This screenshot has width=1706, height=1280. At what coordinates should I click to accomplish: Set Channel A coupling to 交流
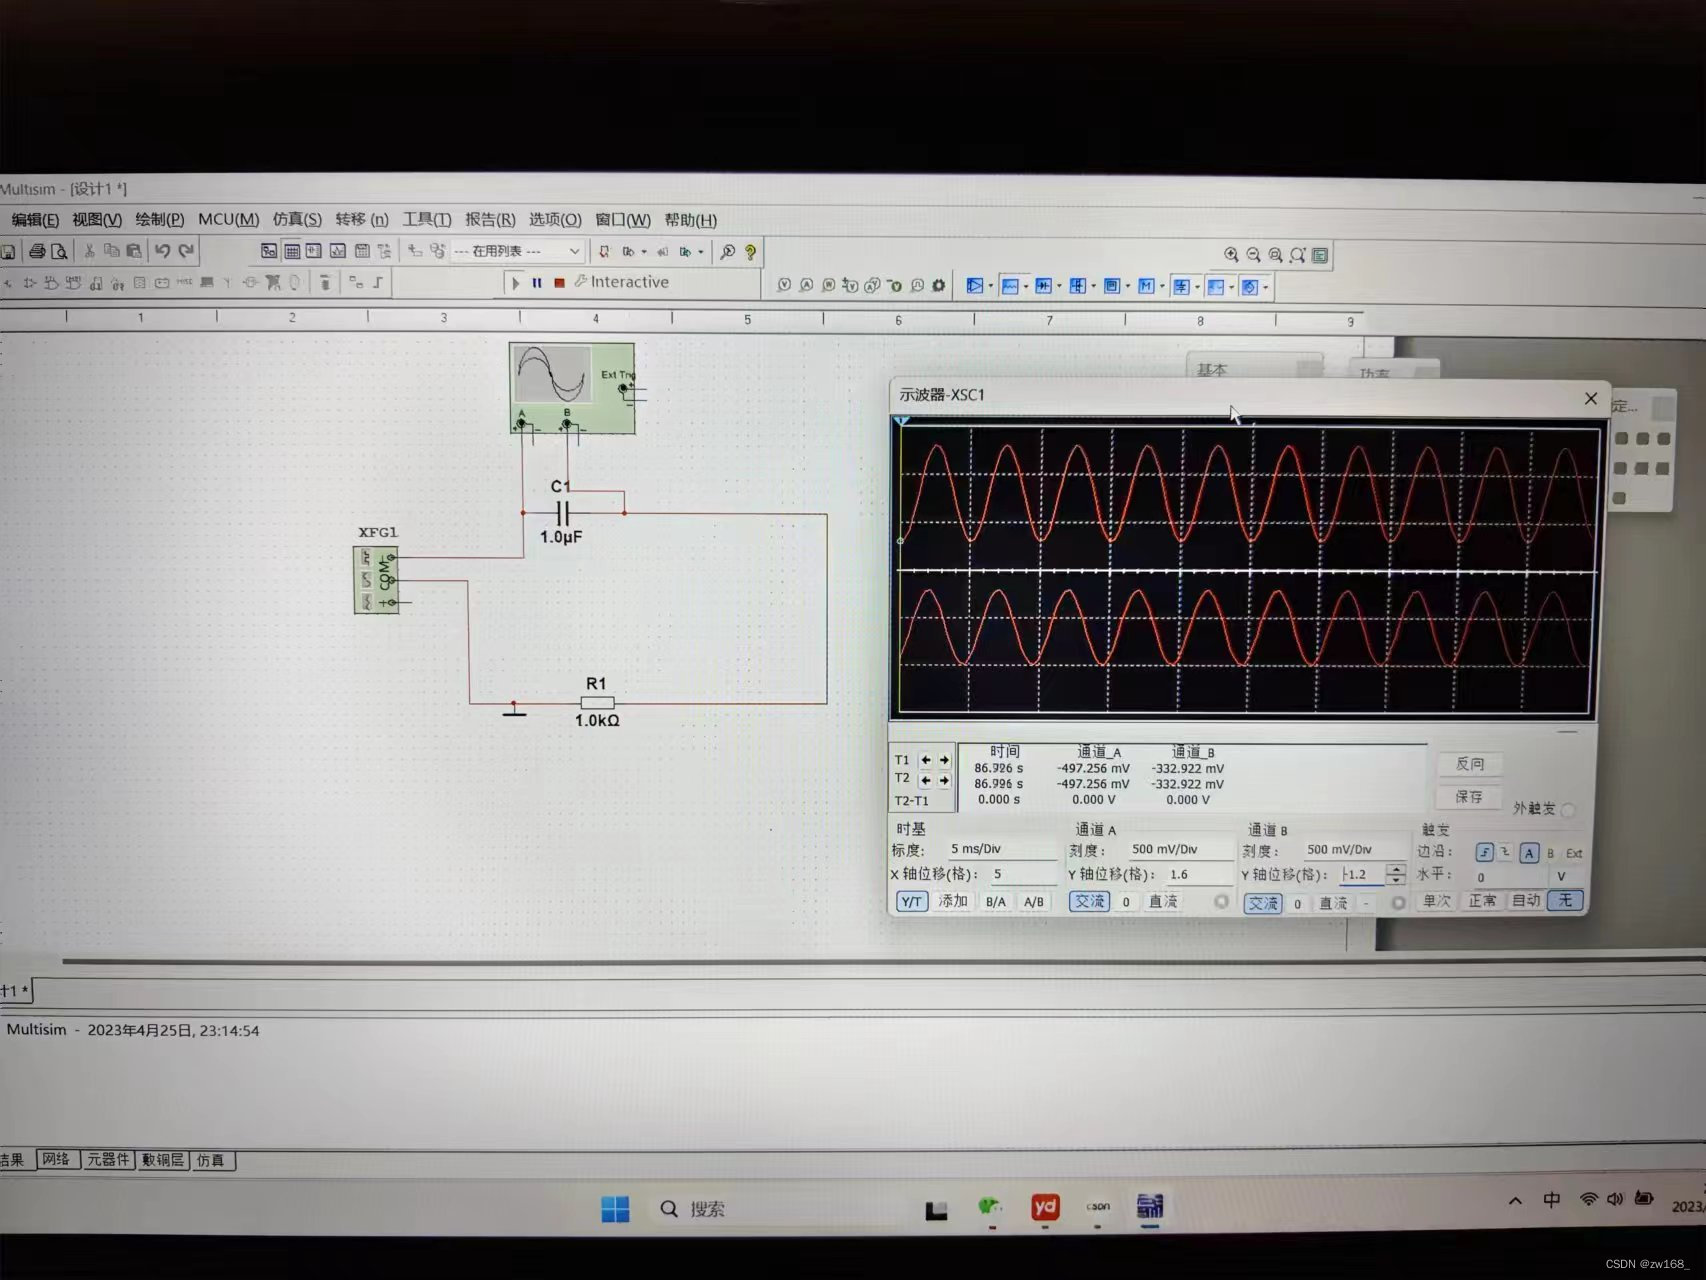(x=1089, y=901)
